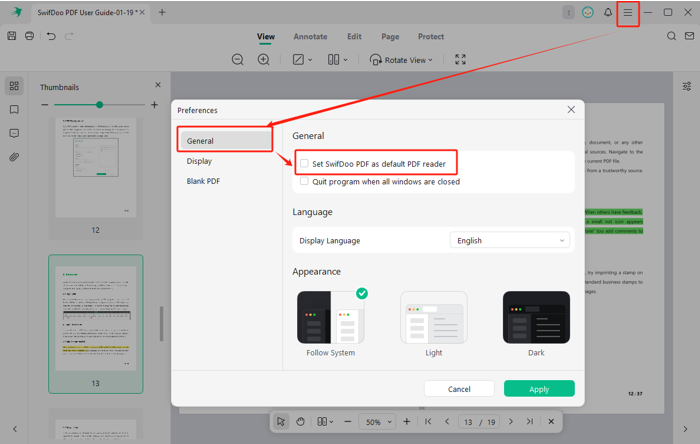Screen dimensions: 700x444
Task: Select the Follow System appearance
Action: [x=331, y=318]
